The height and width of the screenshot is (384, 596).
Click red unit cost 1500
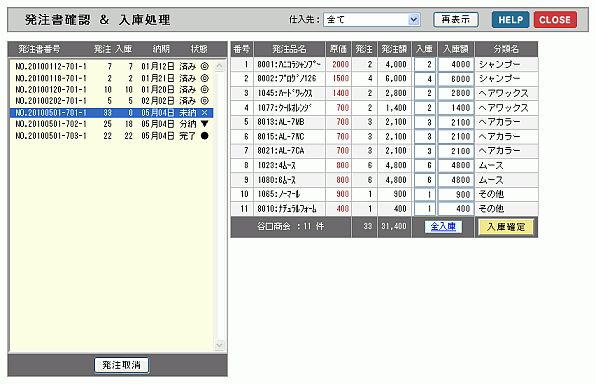tap(341, 79)
